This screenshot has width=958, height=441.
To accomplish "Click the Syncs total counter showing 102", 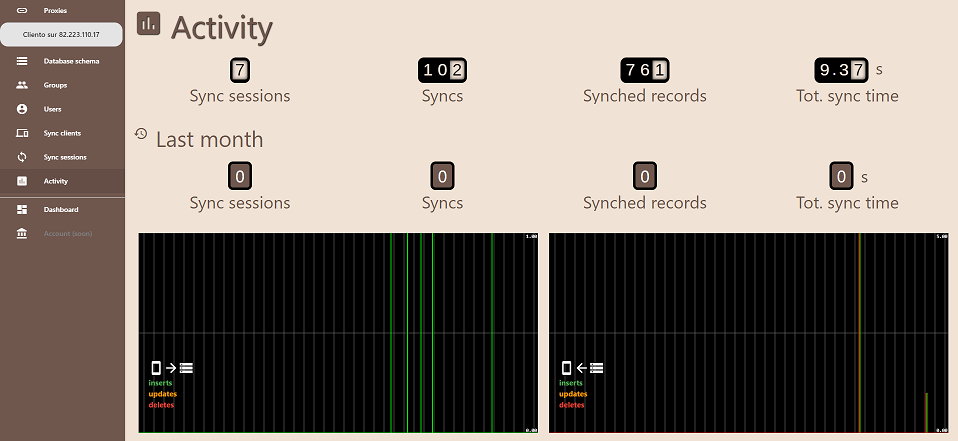I will 442,70.
